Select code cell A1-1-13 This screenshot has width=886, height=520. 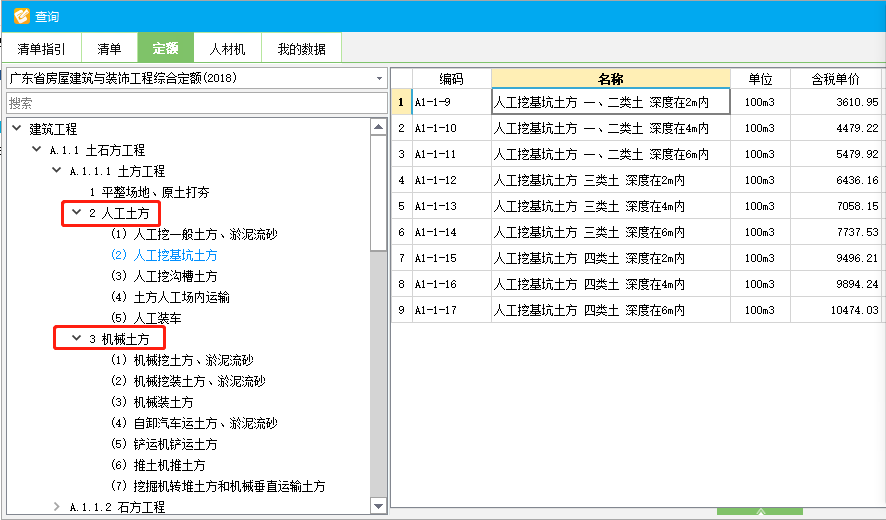[x=451, y=206]
